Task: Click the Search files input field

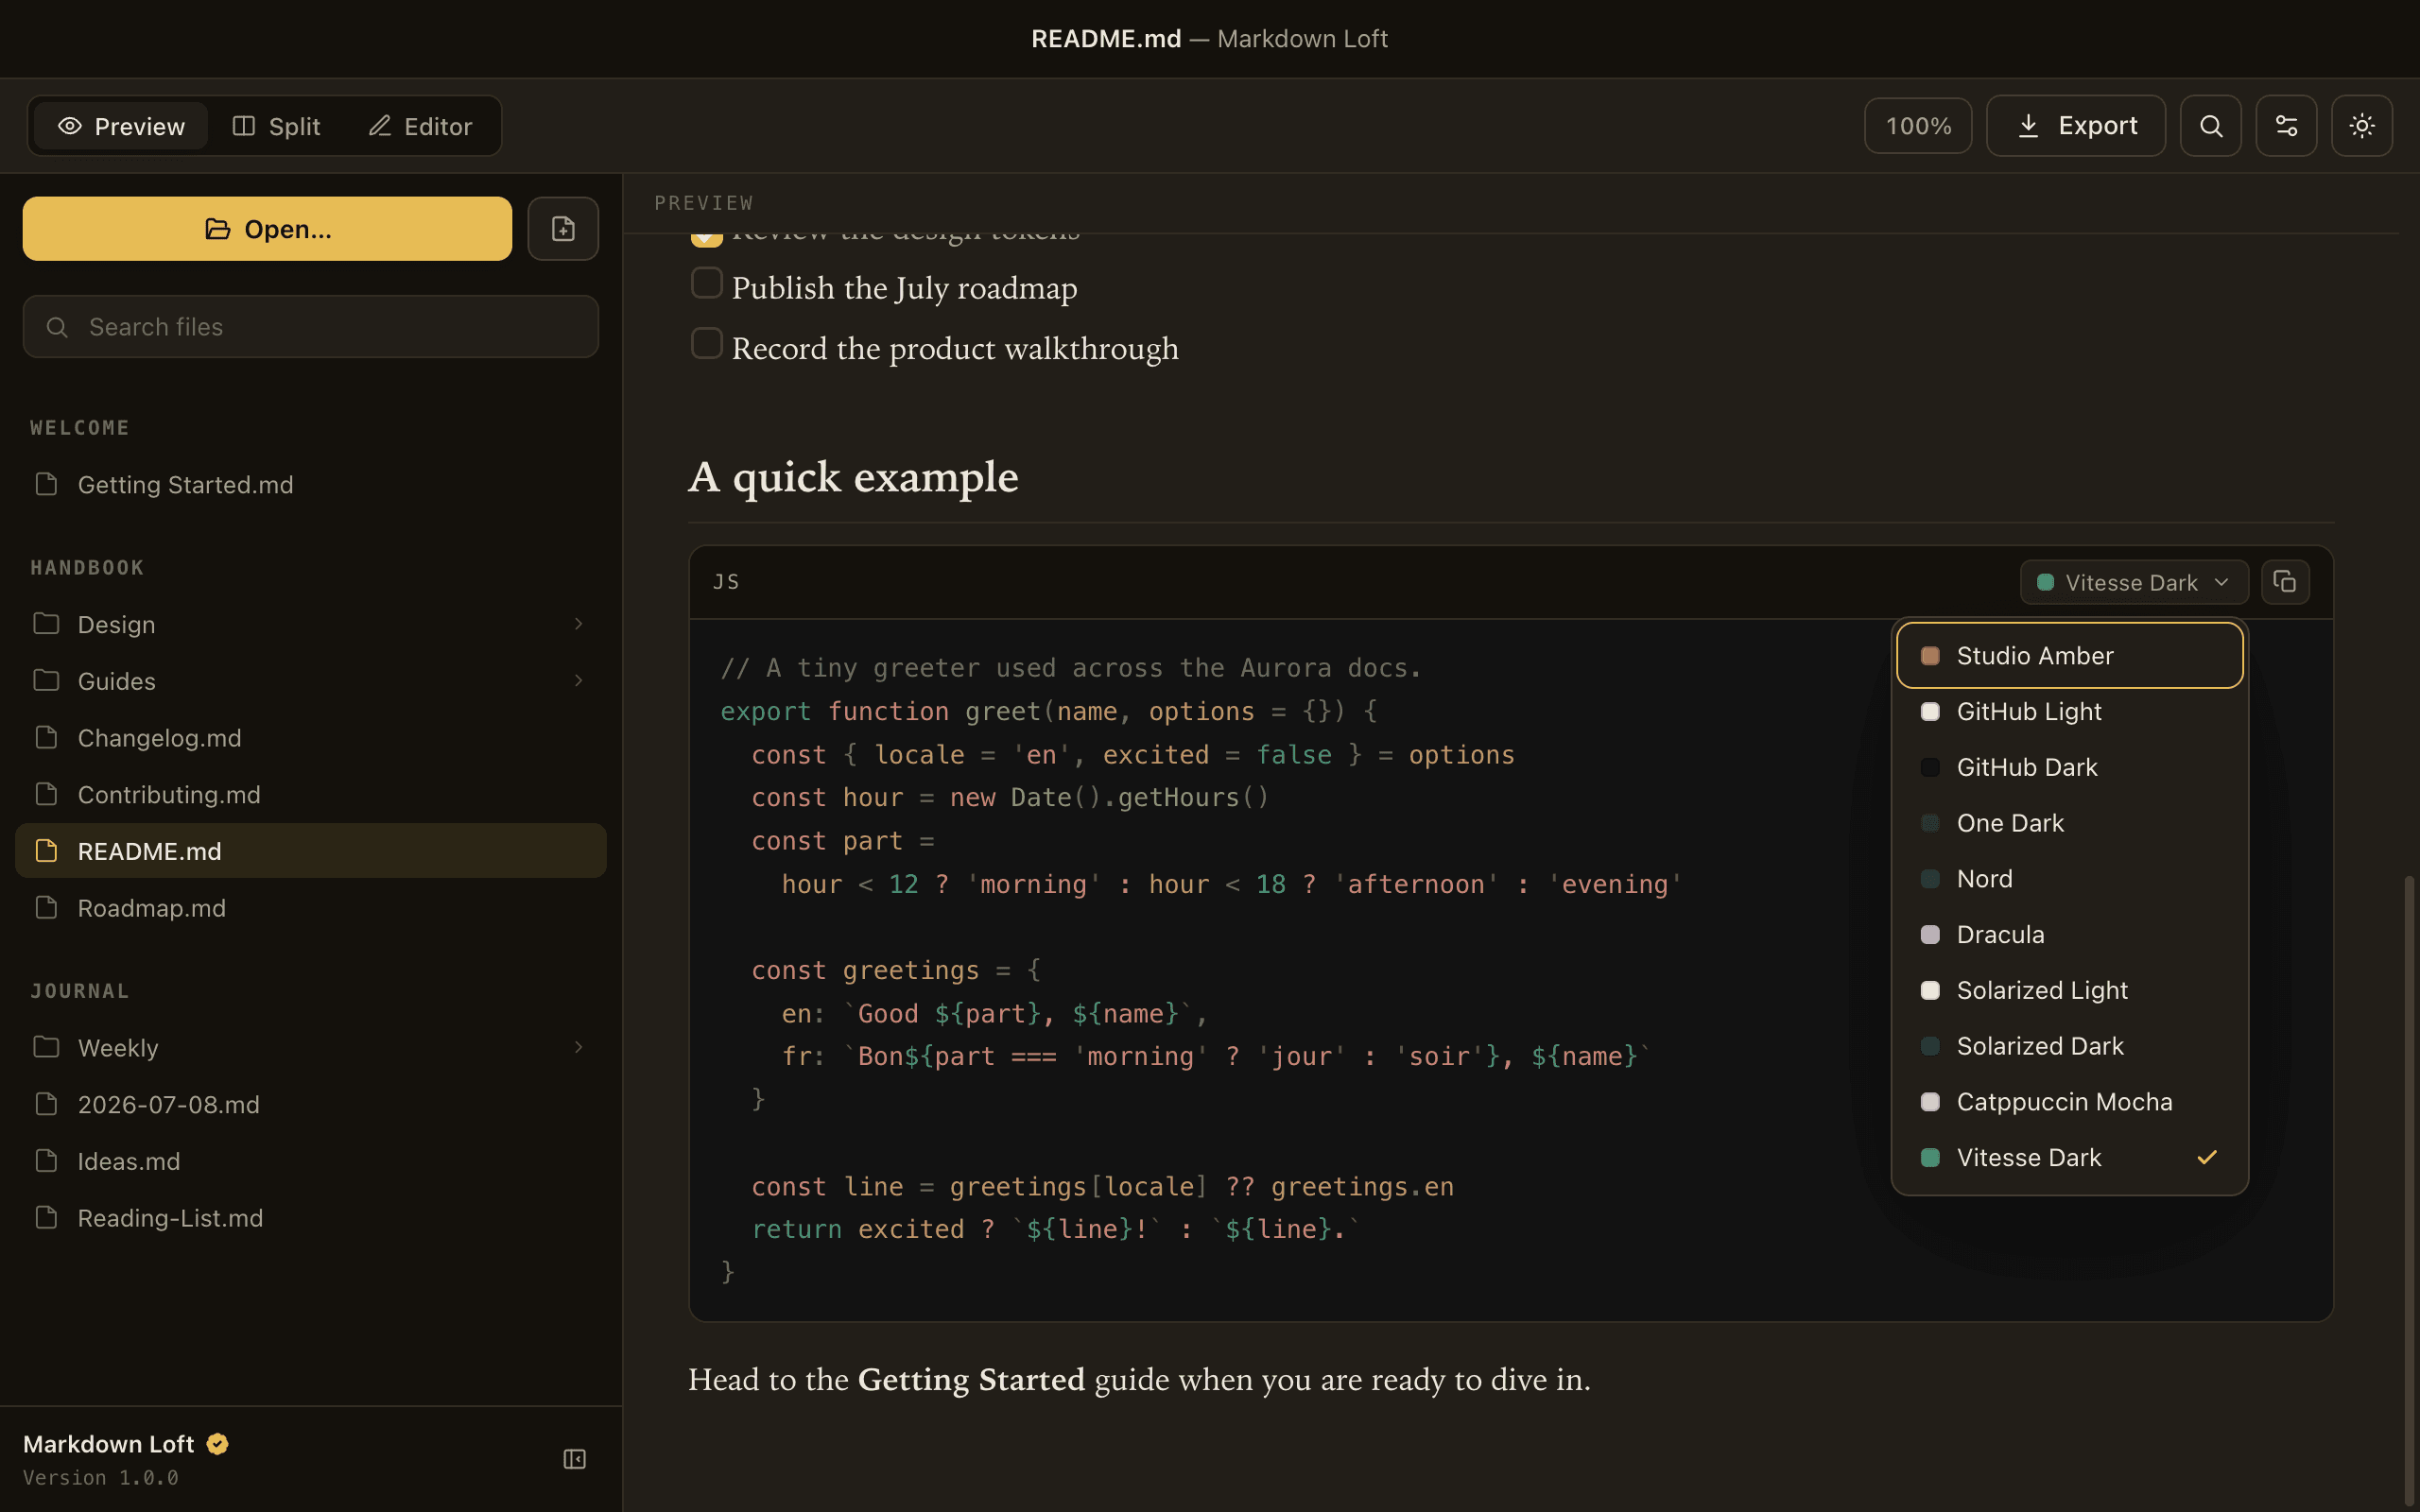Action: click(311, 327)
